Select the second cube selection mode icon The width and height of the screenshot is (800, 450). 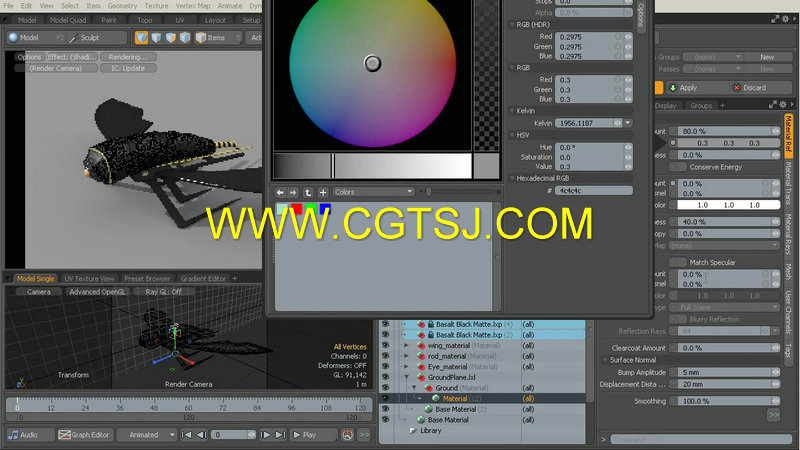(156, 37)
